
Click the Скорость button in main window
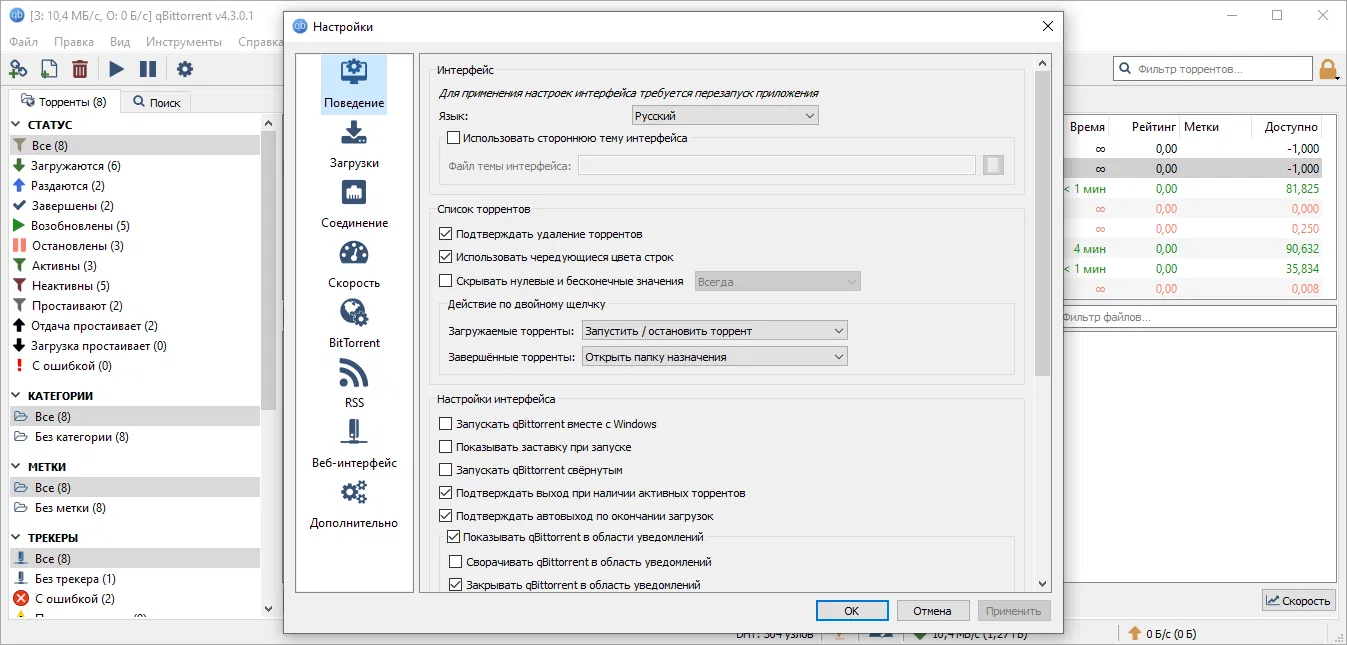(x=1299, y=600)
